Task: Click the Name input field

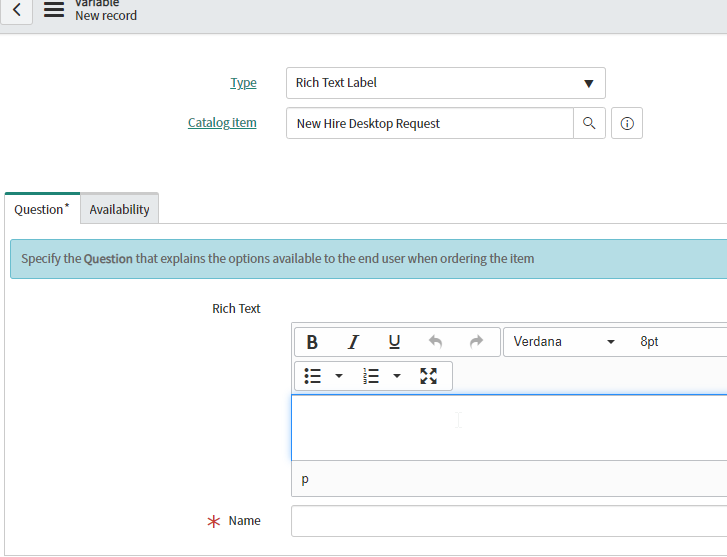Action: 509,521
